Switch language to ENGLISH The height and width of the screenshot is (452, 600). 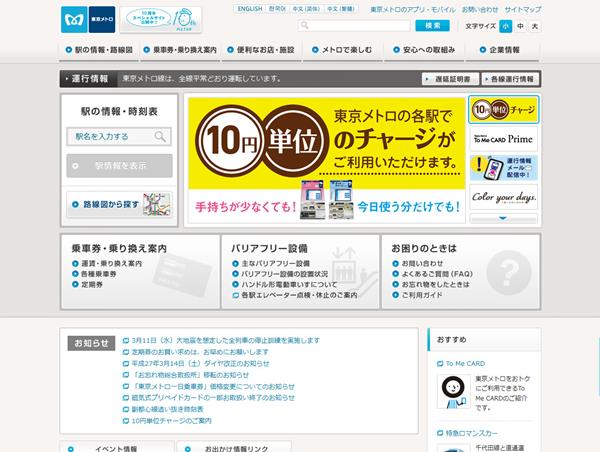tap(250, 9)
